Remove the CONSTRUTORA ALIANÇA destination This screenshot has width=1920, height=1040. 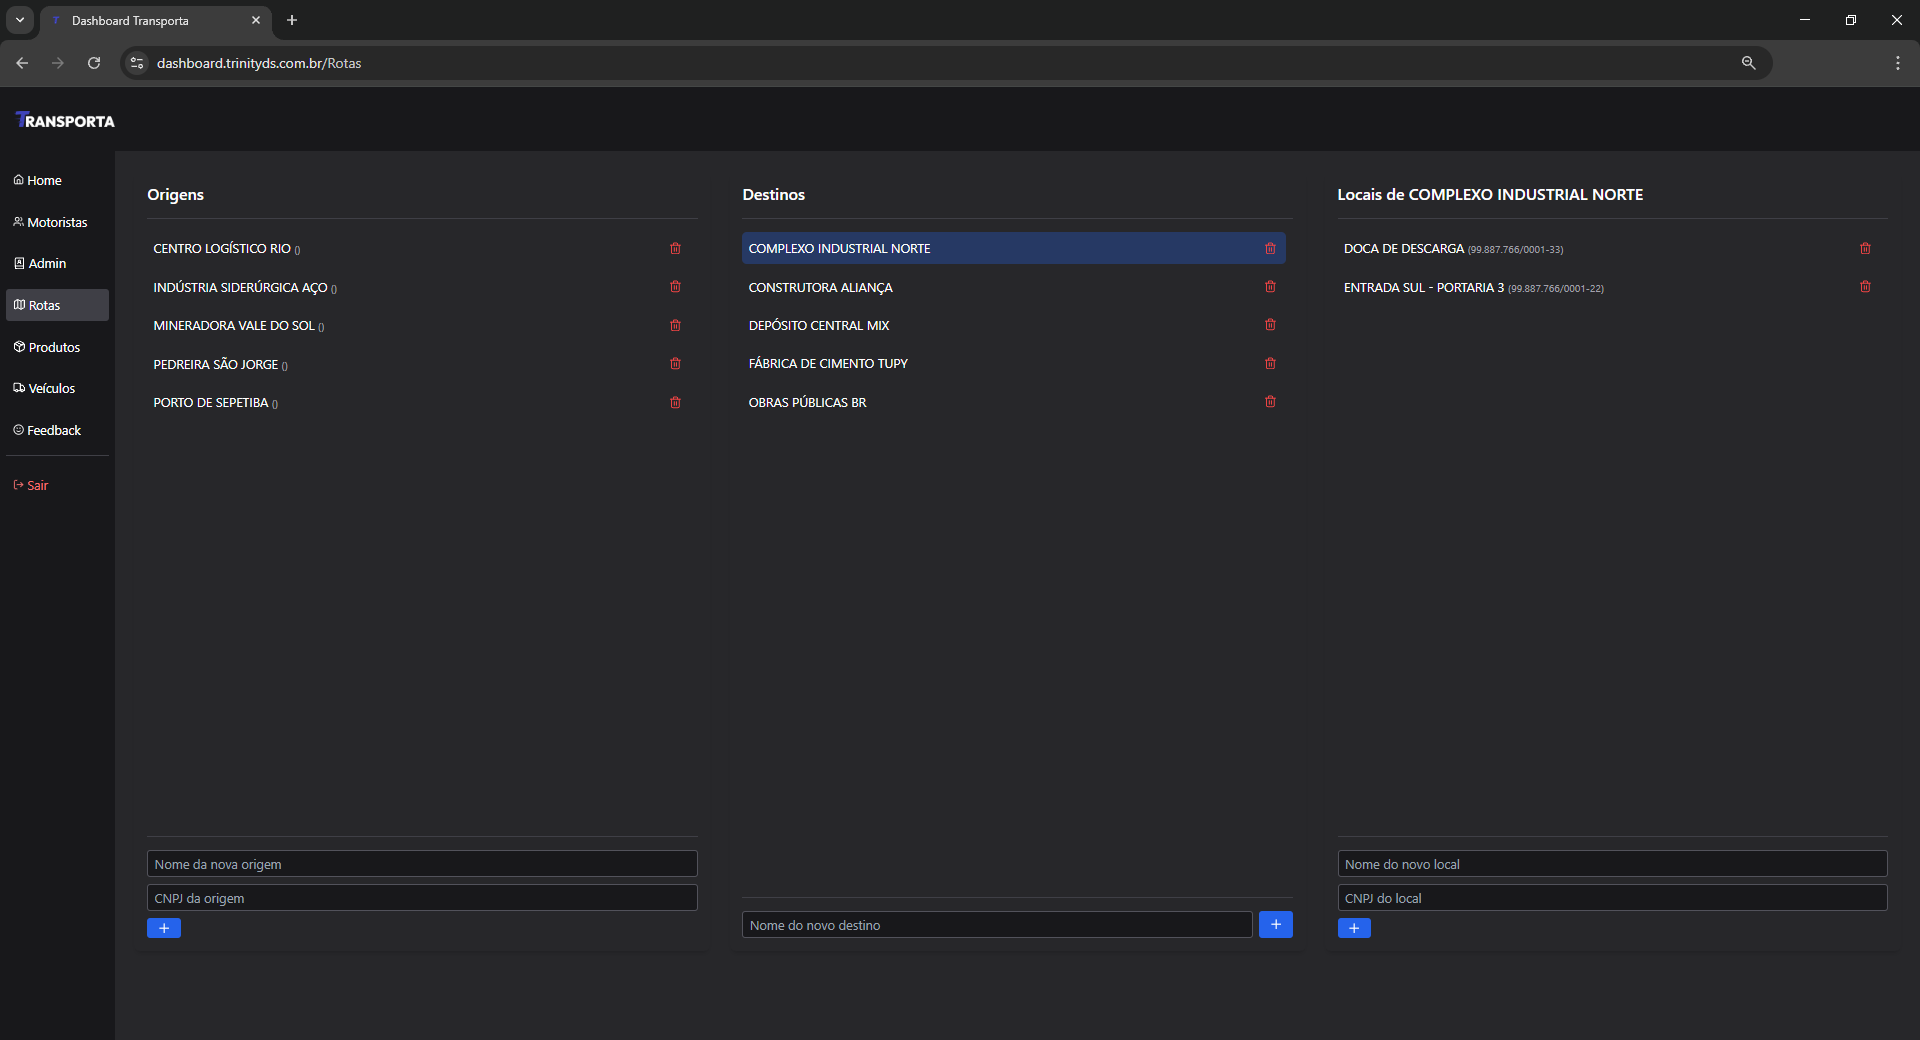(x=1270, y=287)
